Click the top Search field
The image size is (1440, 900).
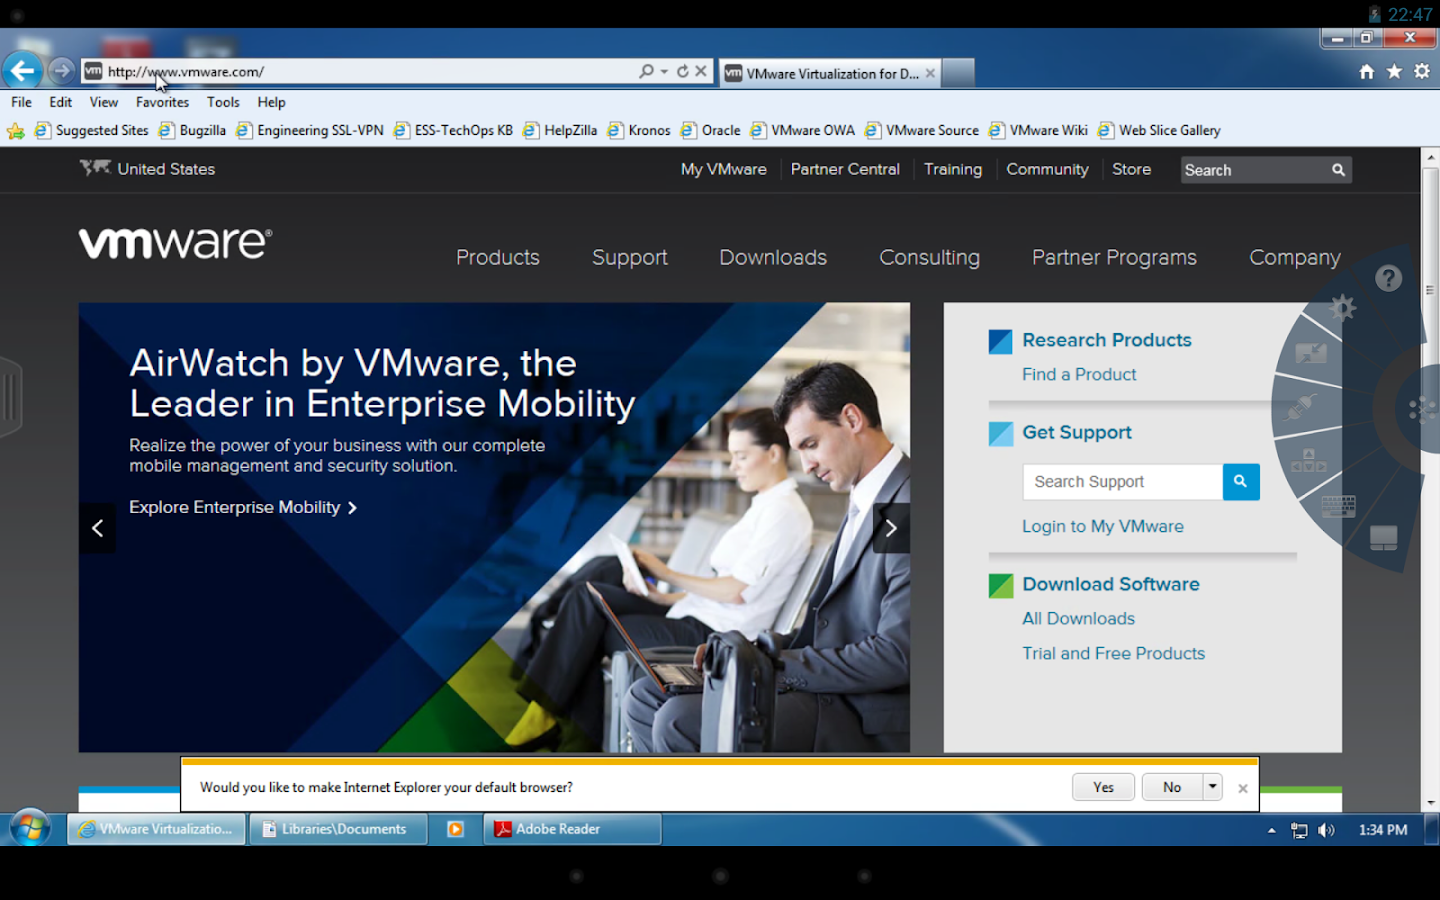1255,170
